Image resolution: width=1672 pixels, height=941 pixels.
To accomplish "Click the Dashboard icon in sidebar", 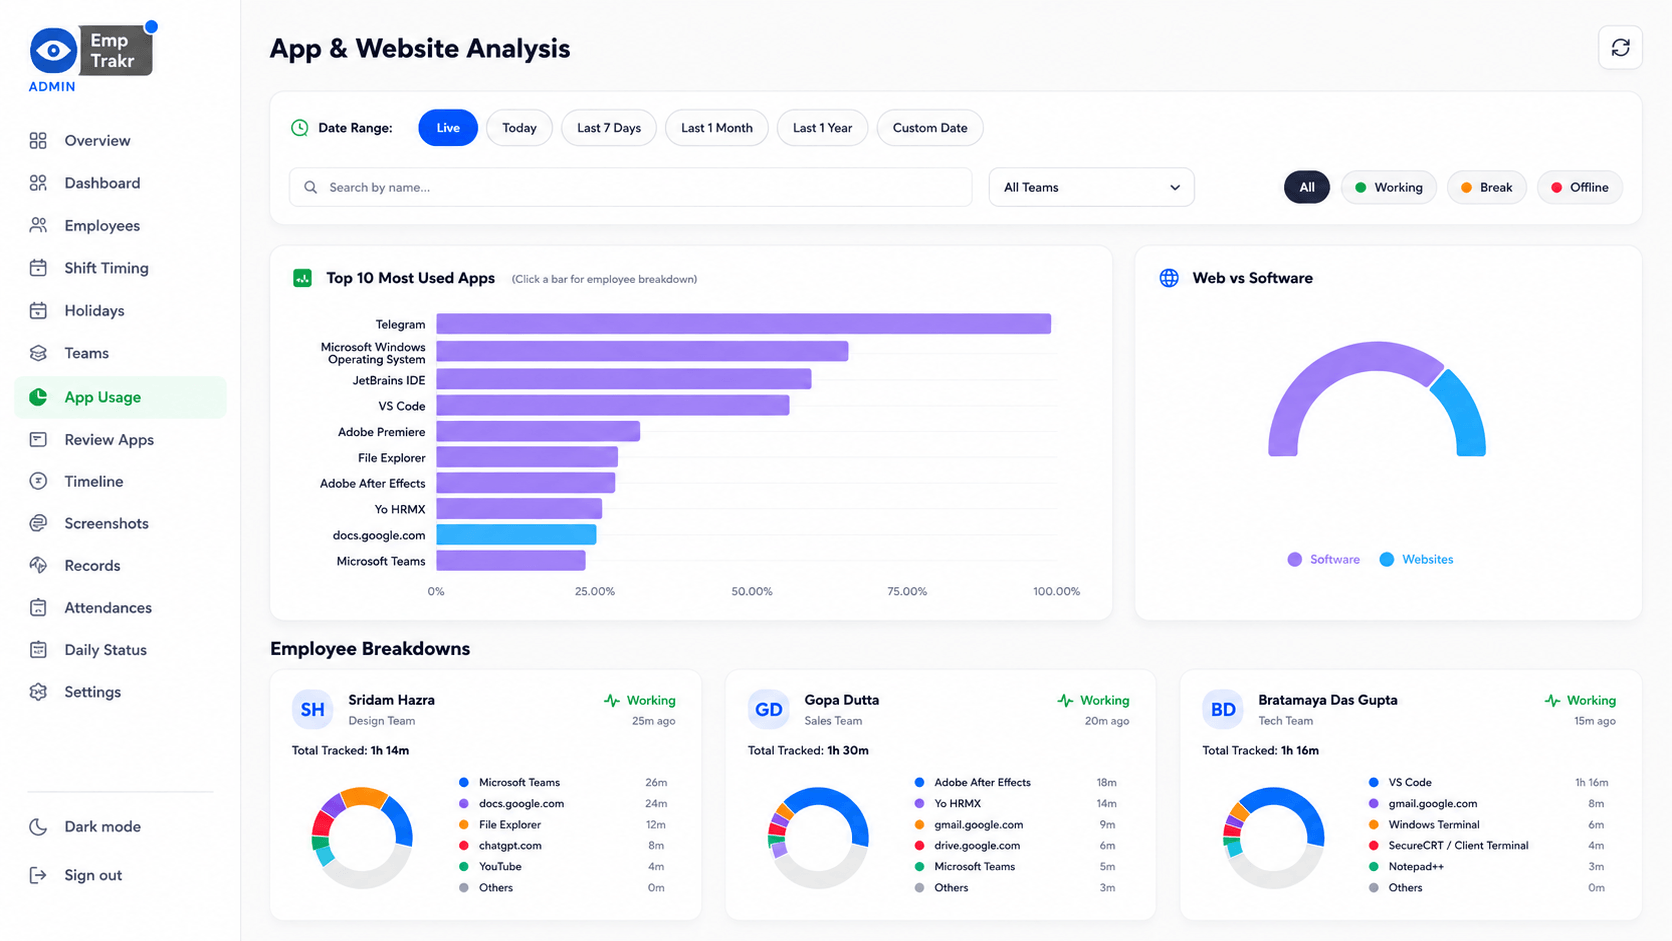I will pos(38,183).
